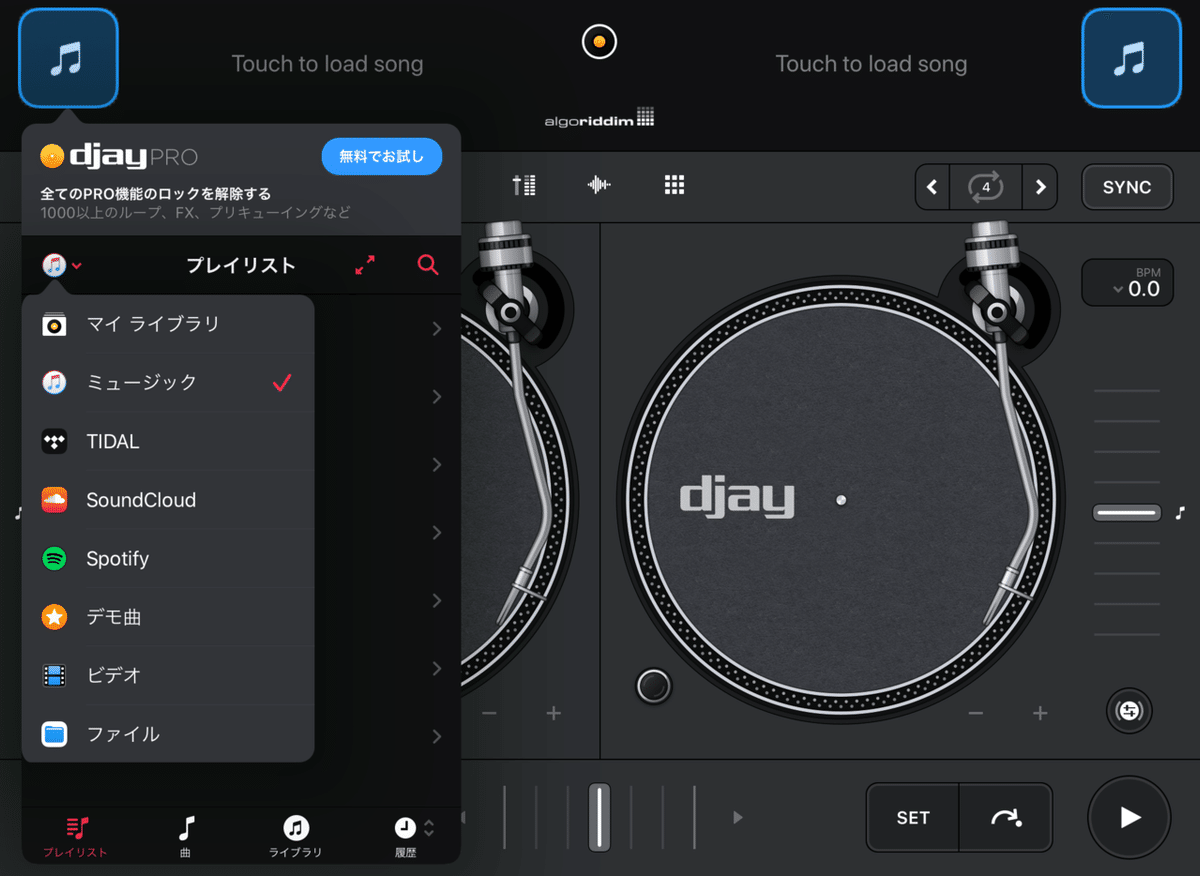Open the left deck music library button
The image size is (1200, 876).
(x=68, y=58)
